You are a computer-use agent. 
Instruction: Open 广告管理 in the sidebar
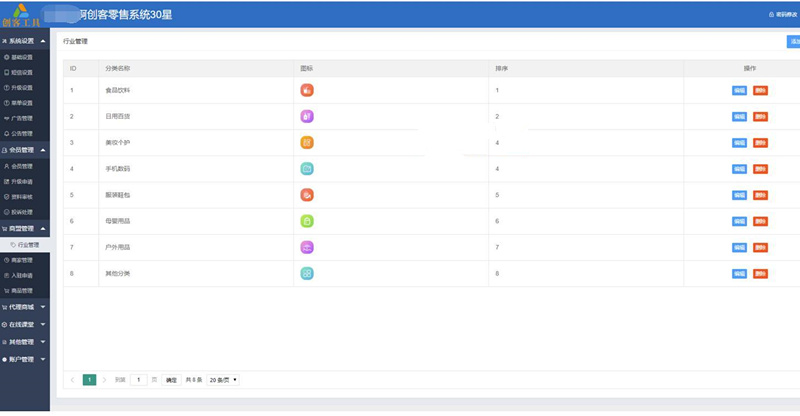point(22,118)
